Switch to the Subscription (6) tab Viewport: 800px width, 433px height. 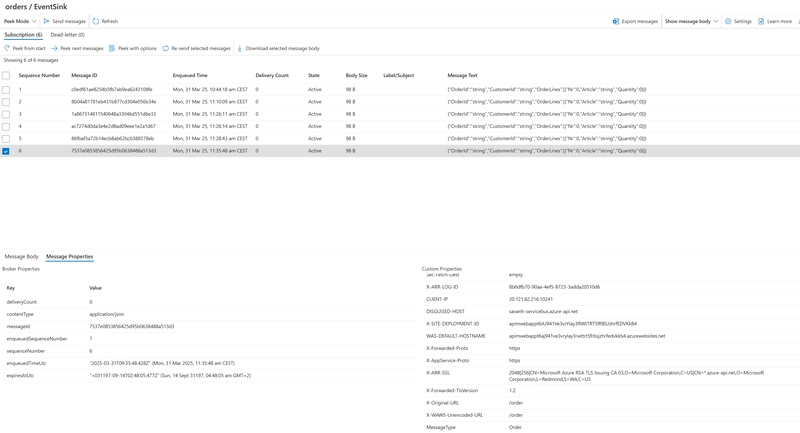23,35
